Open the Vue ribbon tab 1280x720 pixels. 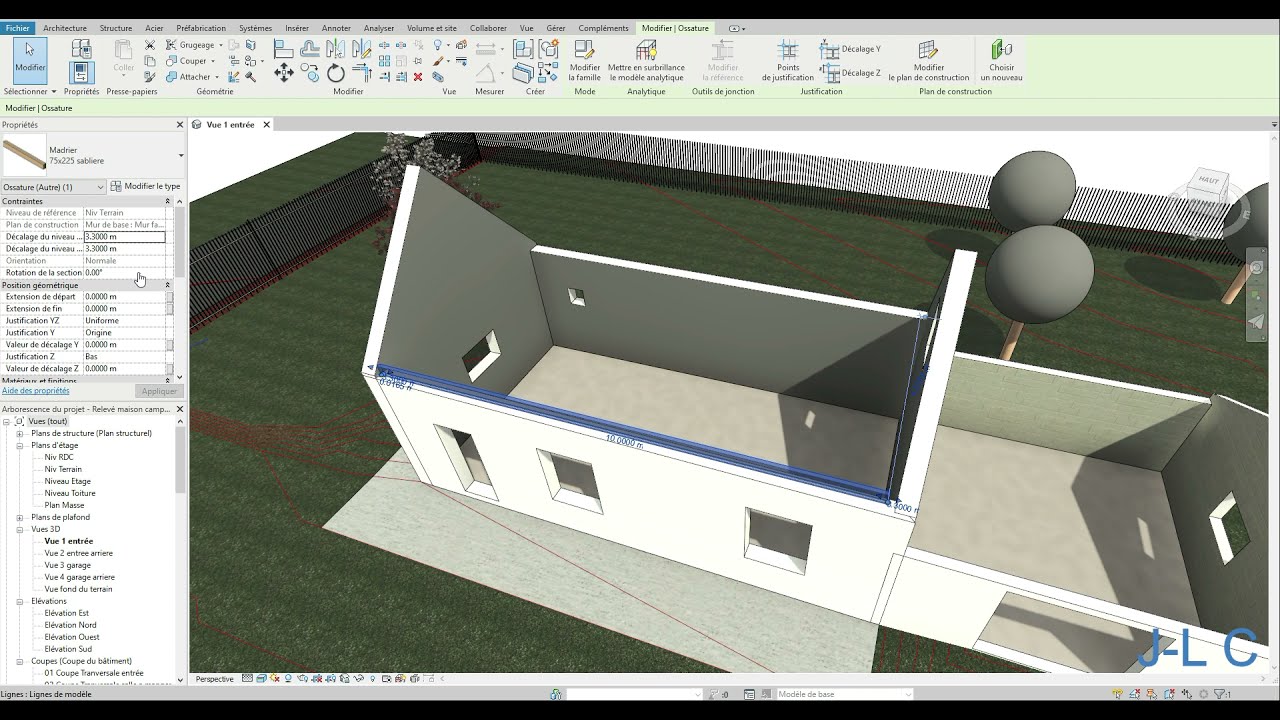point(527,28)
